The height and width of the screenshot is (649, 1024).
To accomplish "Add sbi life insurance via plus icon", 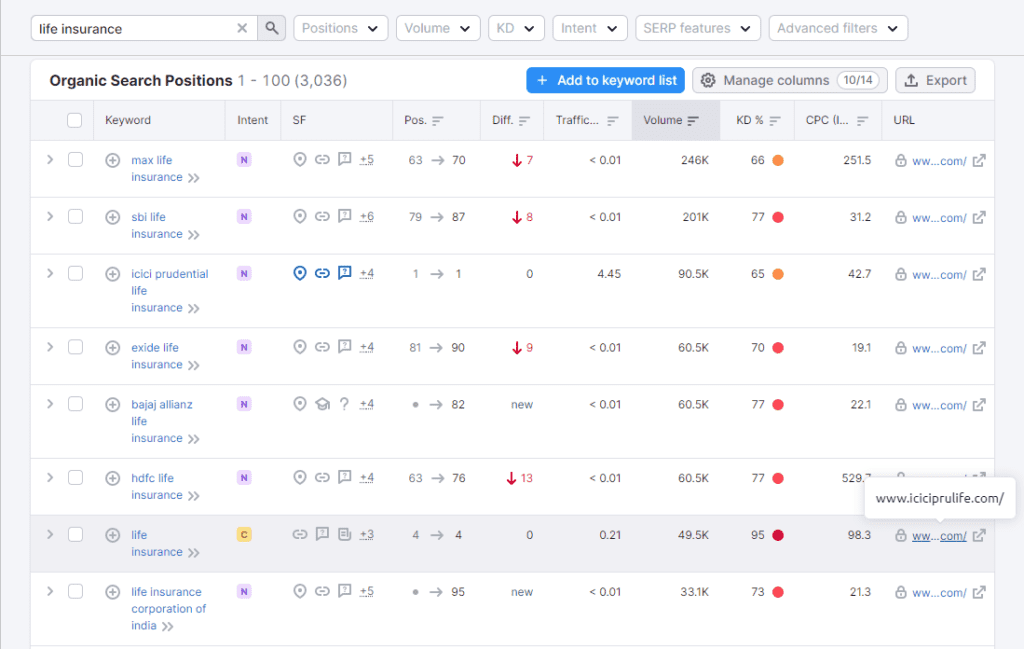I will 112,217.
